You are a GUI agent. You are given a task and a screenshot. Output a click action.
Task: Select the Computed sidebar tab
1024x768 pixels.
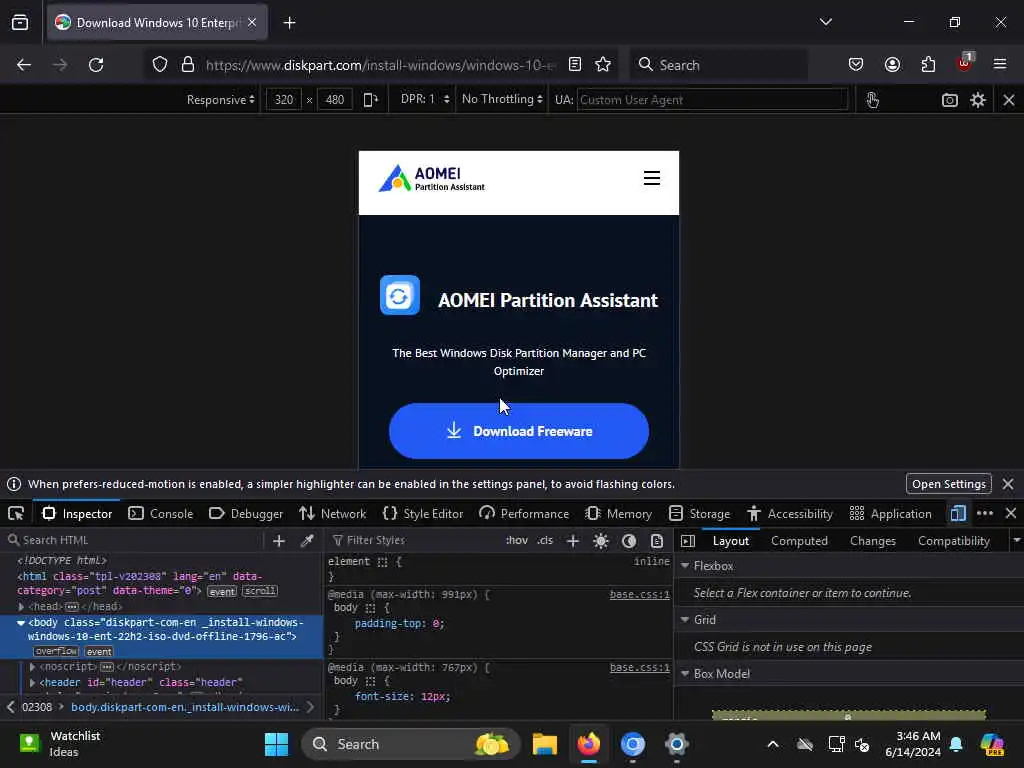(x=799, y=541)
